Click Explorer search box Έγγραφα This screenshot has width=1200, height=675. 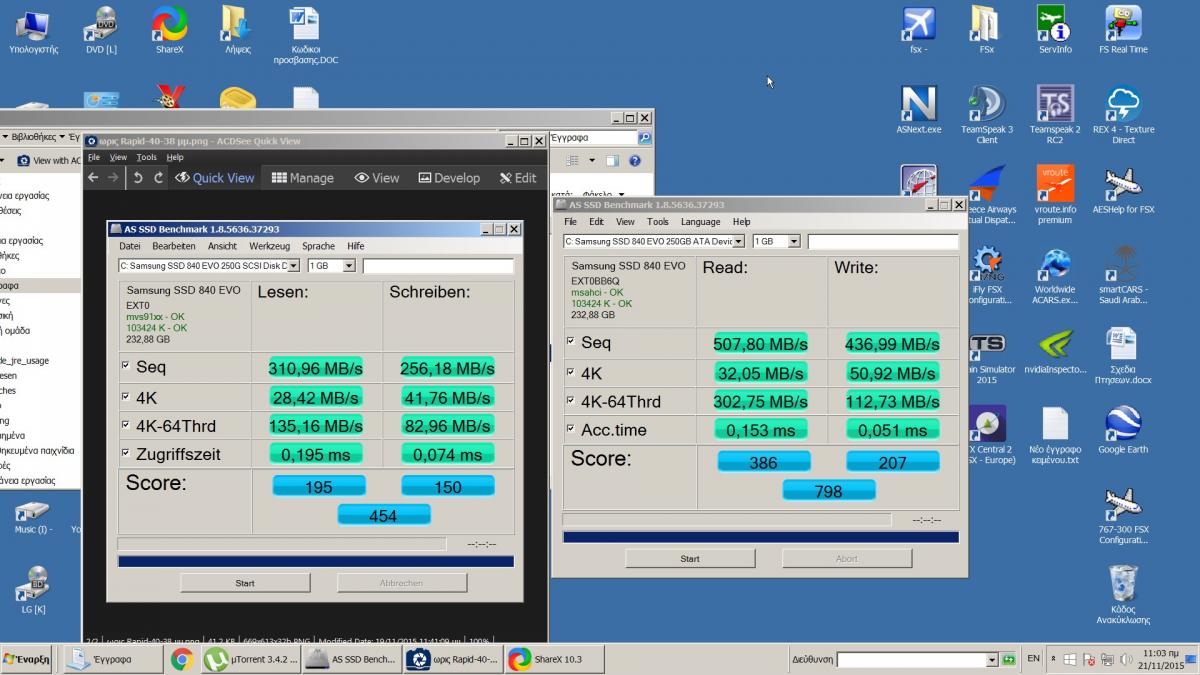593,138
